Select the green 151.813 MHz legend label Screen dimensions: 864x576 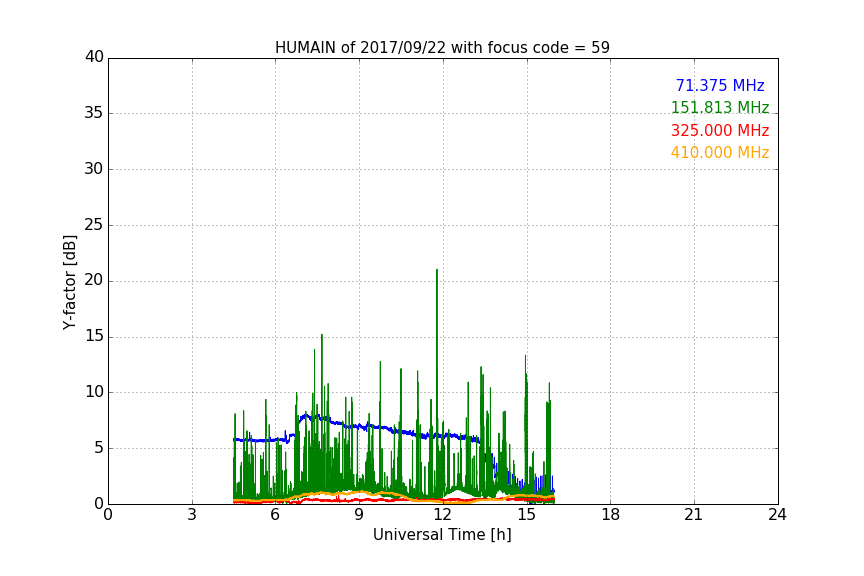720,107
